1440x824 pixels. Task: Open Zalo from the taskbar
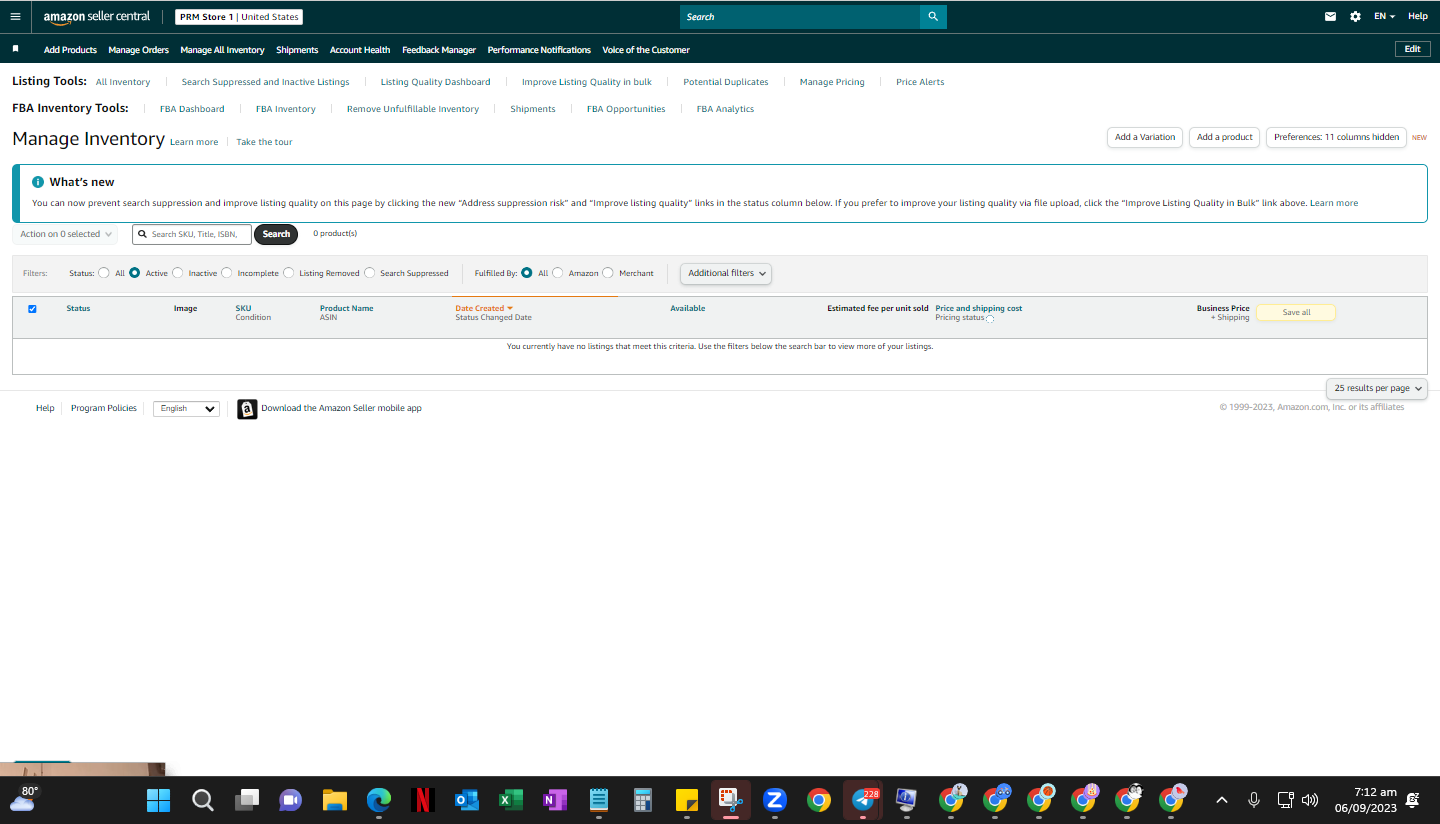775,800
